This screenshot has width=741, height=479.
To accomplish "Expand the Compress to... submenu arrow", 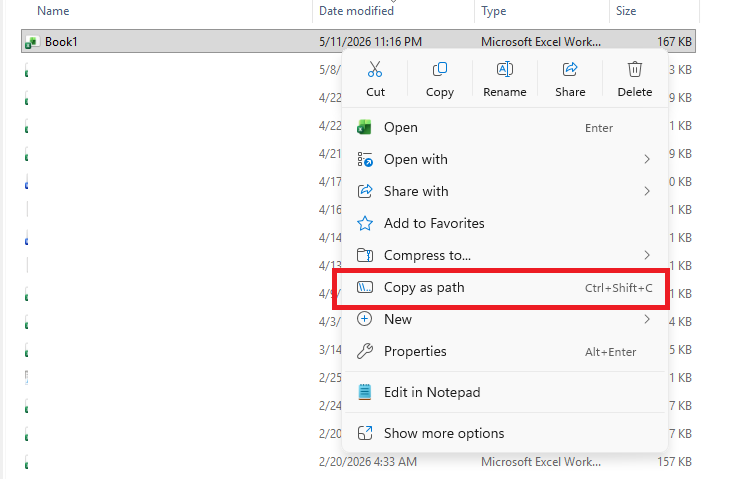I will pyautogui.click(x=647, y=255).
